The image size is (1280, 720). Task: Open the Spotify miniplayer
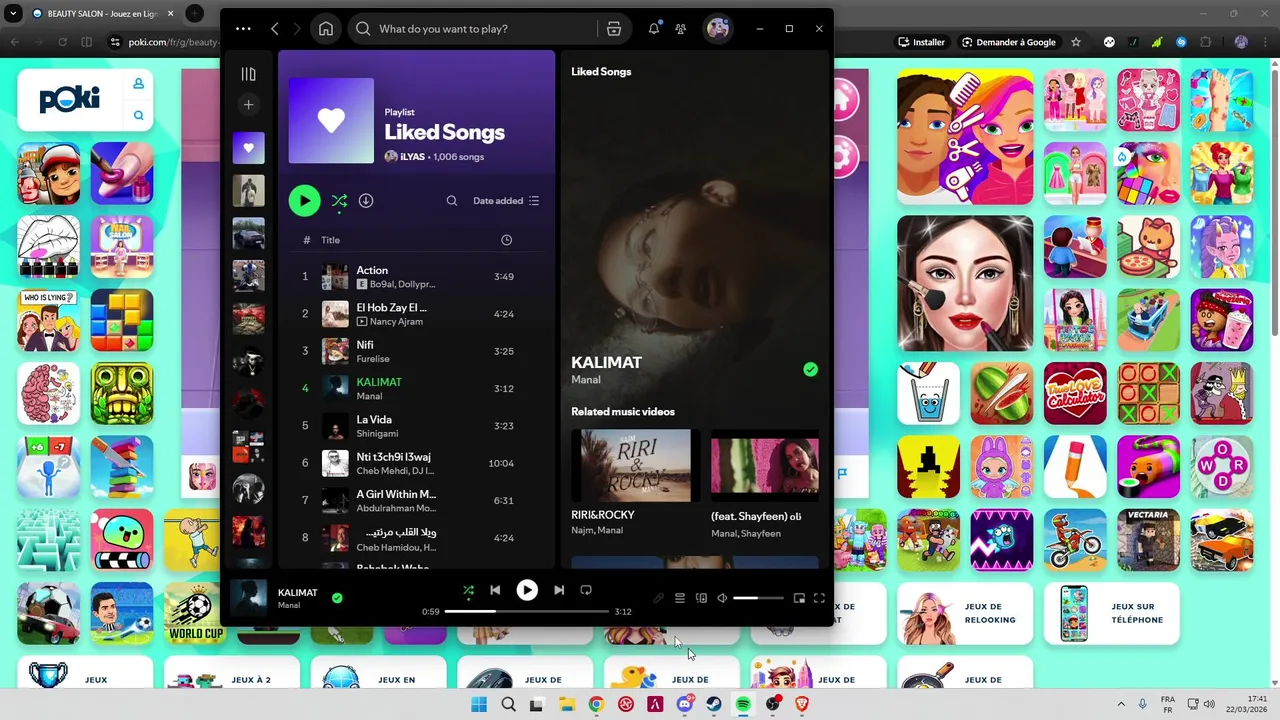pyautogui.click(x=799, y=598)
